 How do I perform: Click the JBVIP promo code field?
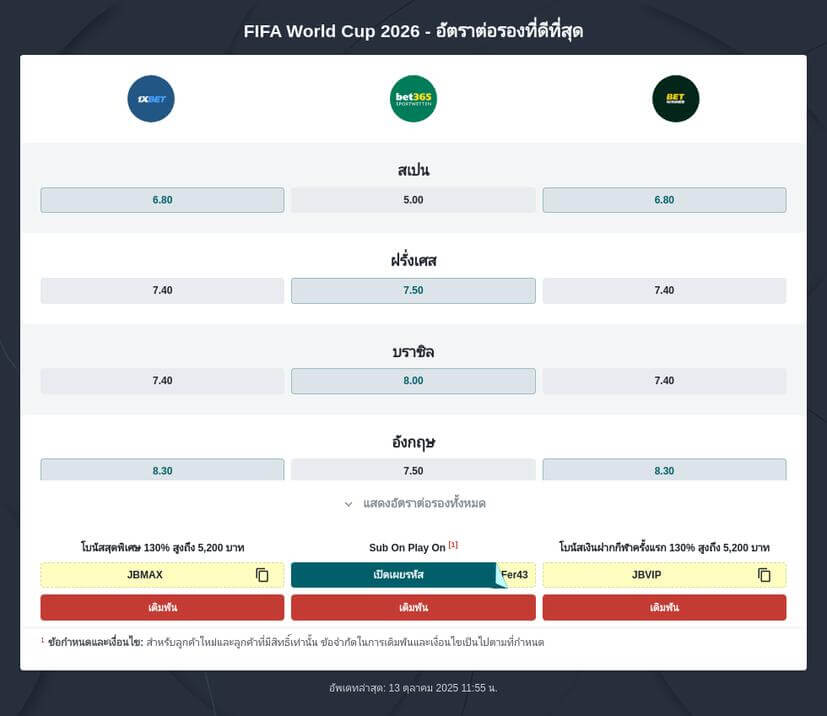(x=647, y=575)
